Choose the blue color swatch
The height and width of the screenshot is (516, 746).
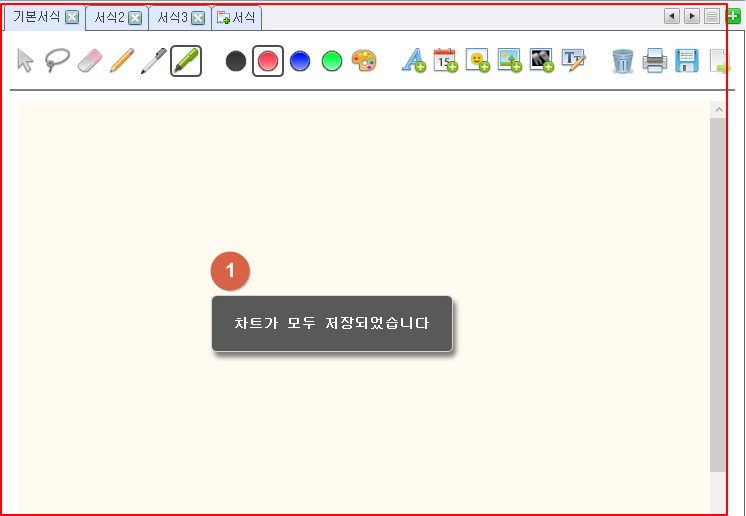(x=300, y=61)
